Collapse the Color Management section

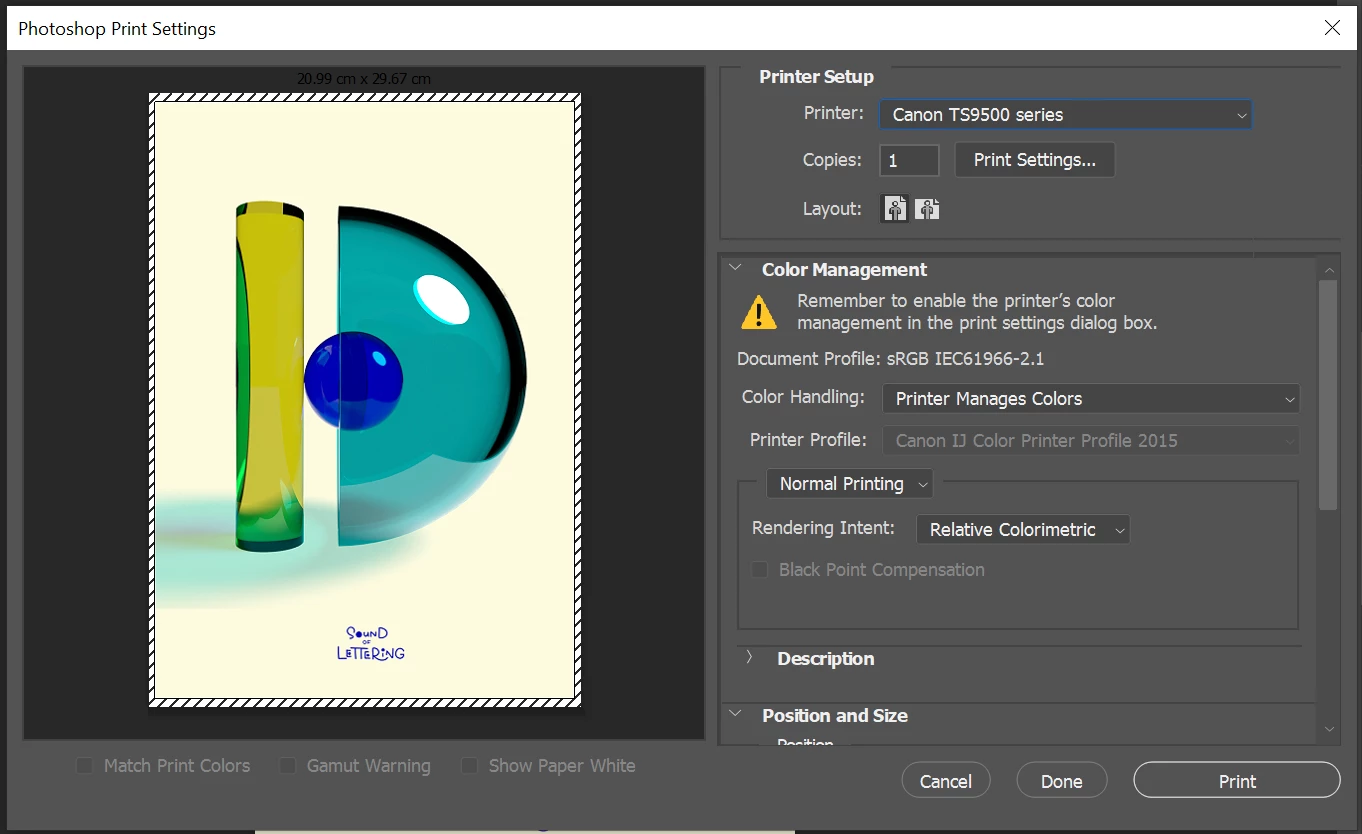[736, 269]
